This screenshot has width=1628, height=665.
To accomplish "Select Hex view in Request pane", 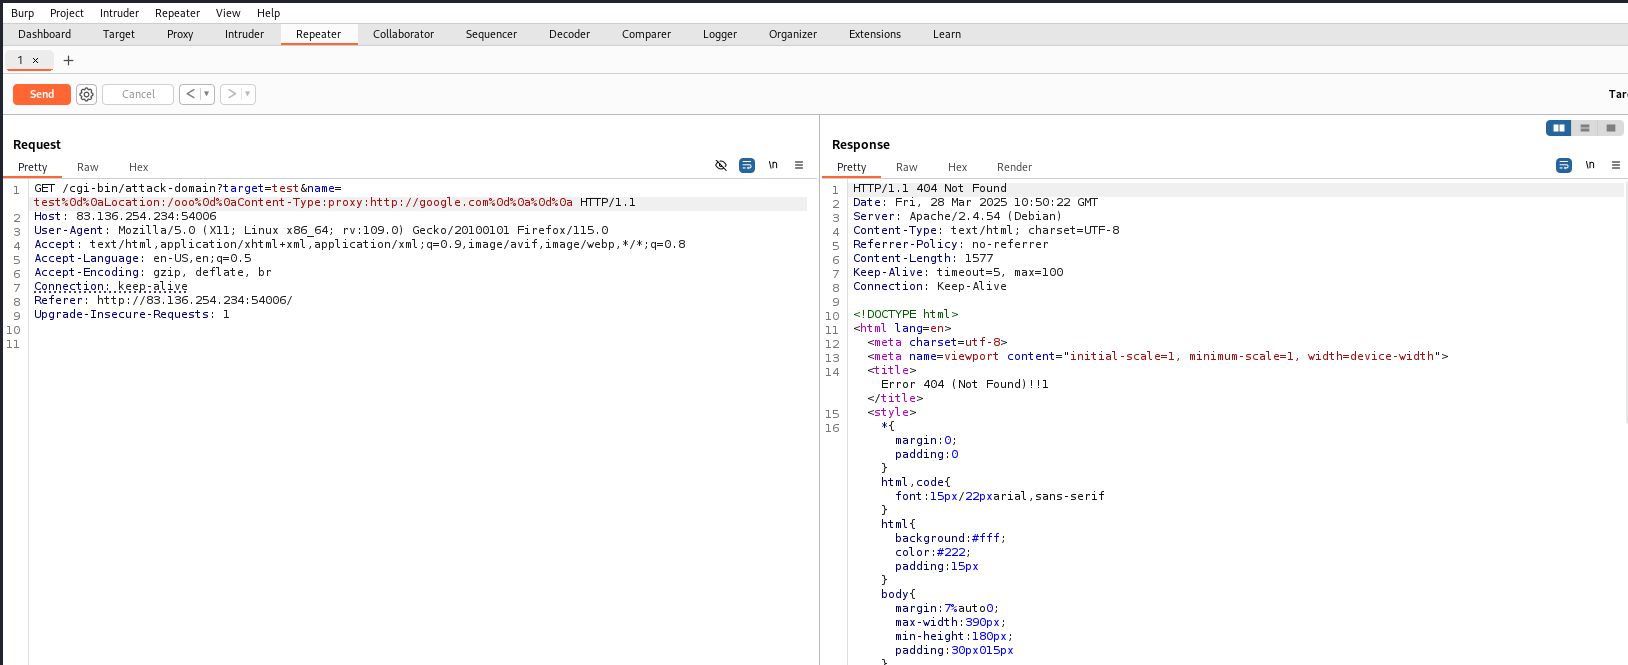I will 139,167.
